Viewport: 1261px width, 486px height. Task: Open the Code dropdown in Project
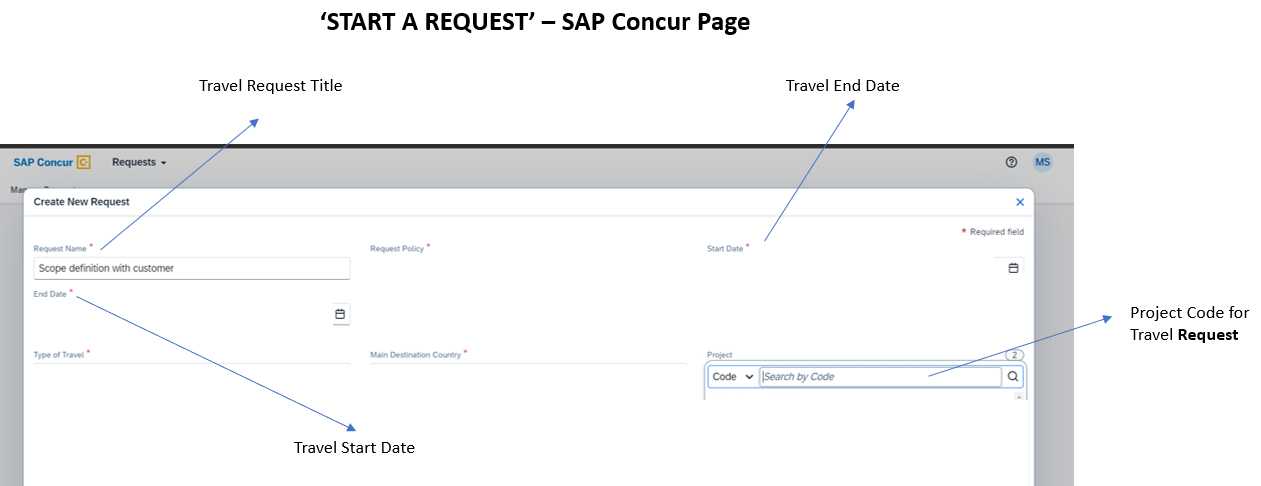tap(733, 377)
